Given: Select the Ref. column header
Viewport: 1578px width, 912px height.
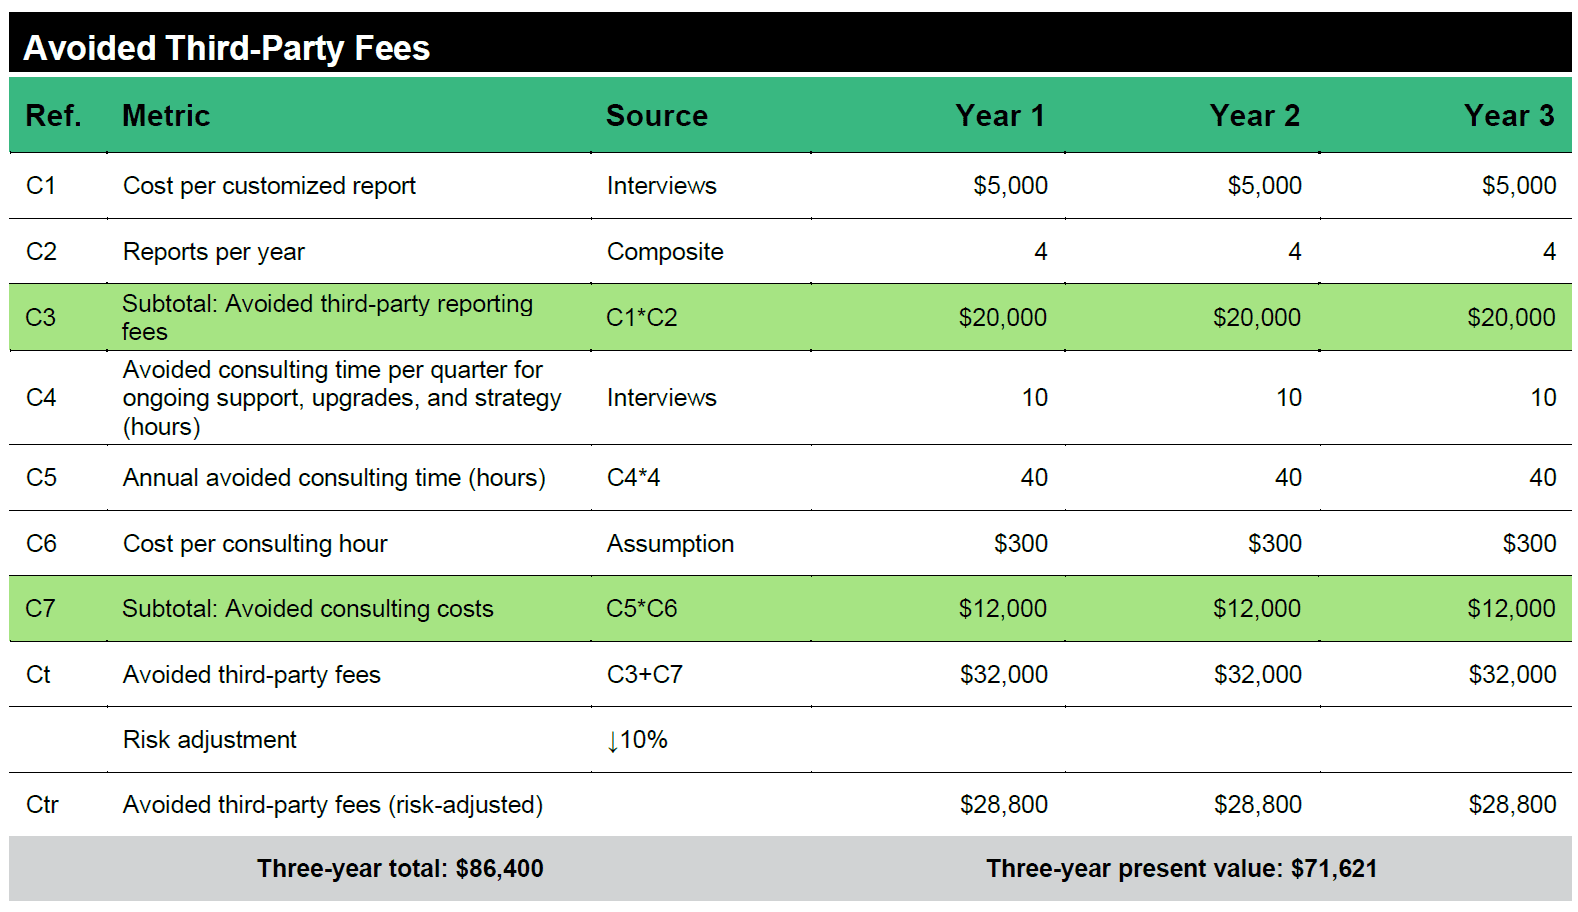Looking at the screenshot, I should pyautogui.click(x=53, y=116).
